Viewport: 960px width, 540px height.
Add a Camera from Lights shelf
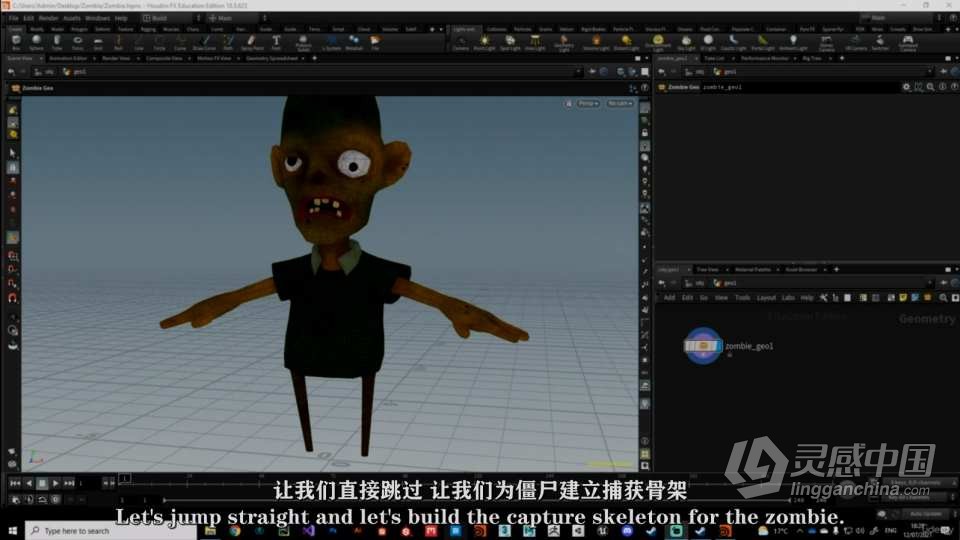point(461,42)
